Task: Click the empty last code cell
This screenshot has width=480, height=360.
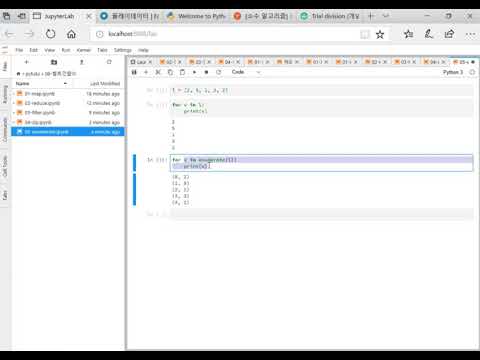Action: (321, 214)
